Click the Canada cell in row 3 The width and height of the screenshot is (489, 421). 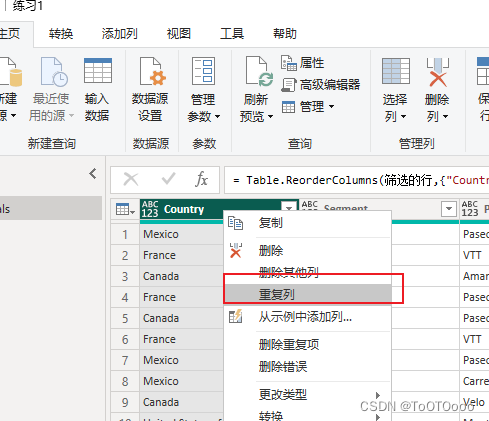(x=181, y=276)
